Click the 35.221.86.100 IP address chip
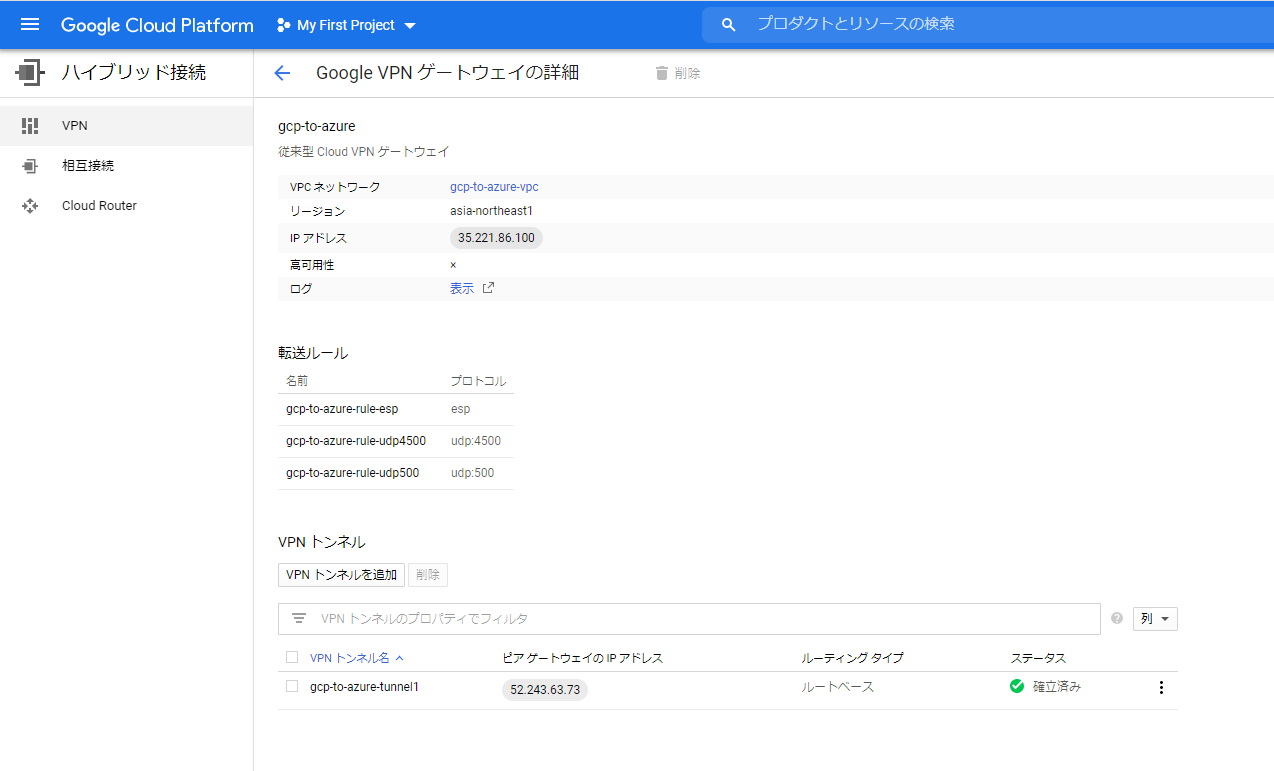Image resolution: width=1274 pixels, height=771 pixels. tap(496, 238)
